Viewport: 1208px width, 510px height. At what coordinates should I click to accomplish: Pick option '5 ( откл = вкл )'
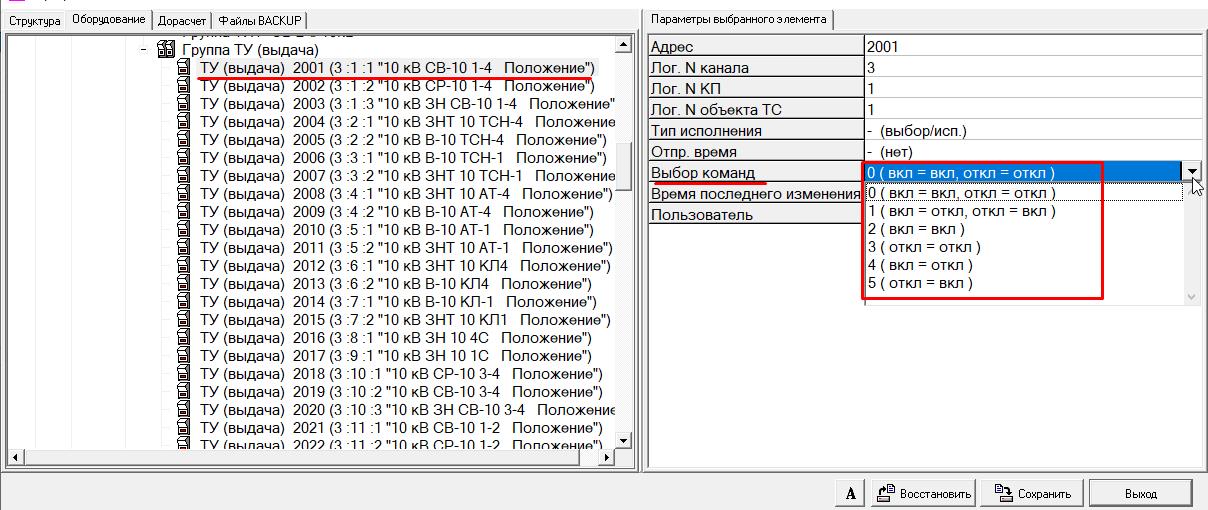coord(920,284)
